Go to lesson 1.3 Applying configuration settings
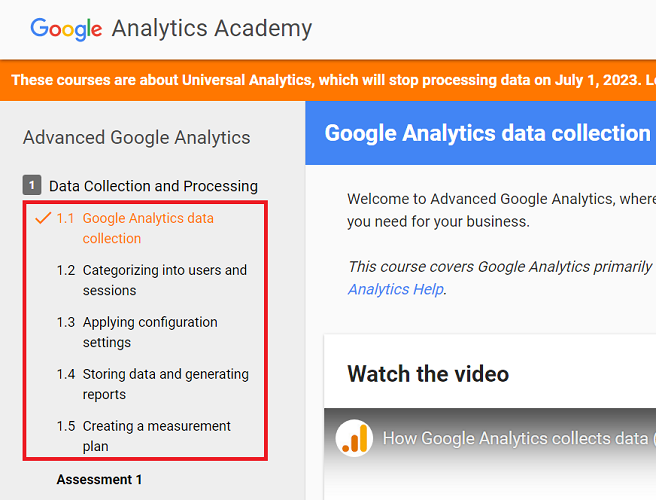 [150, 332]
